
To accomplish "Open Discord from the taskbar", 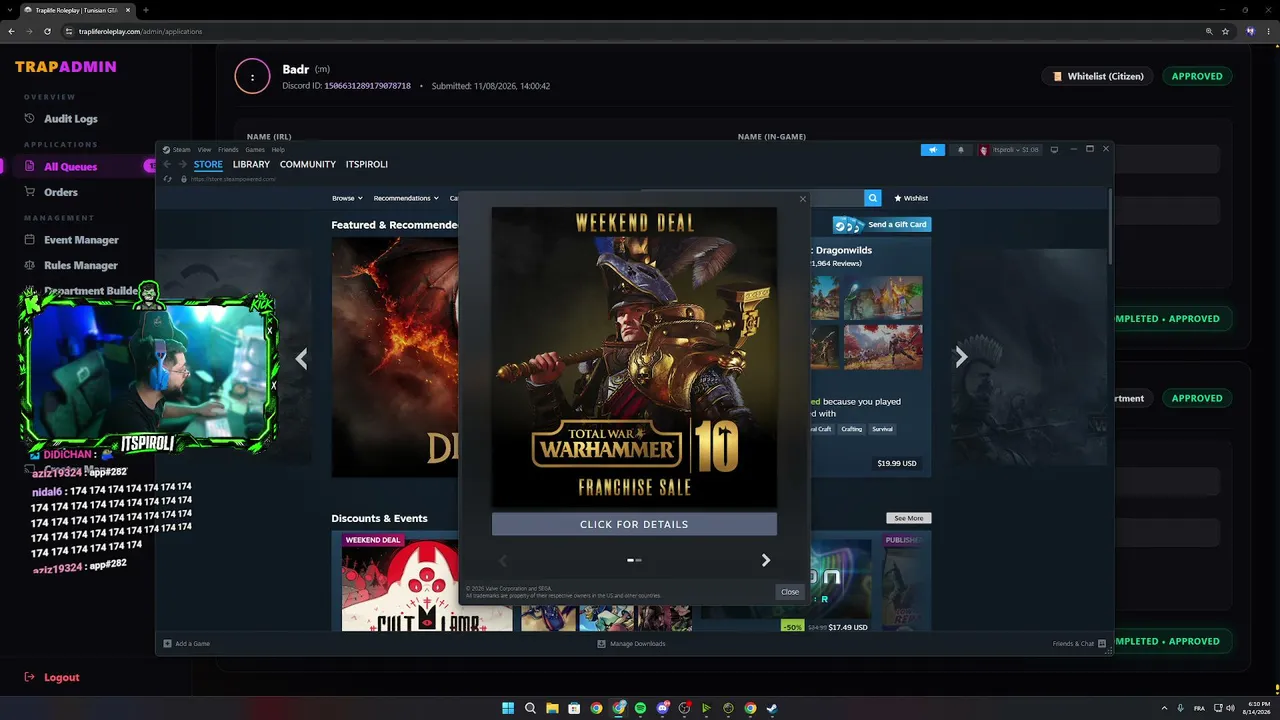I will [662, 708].
